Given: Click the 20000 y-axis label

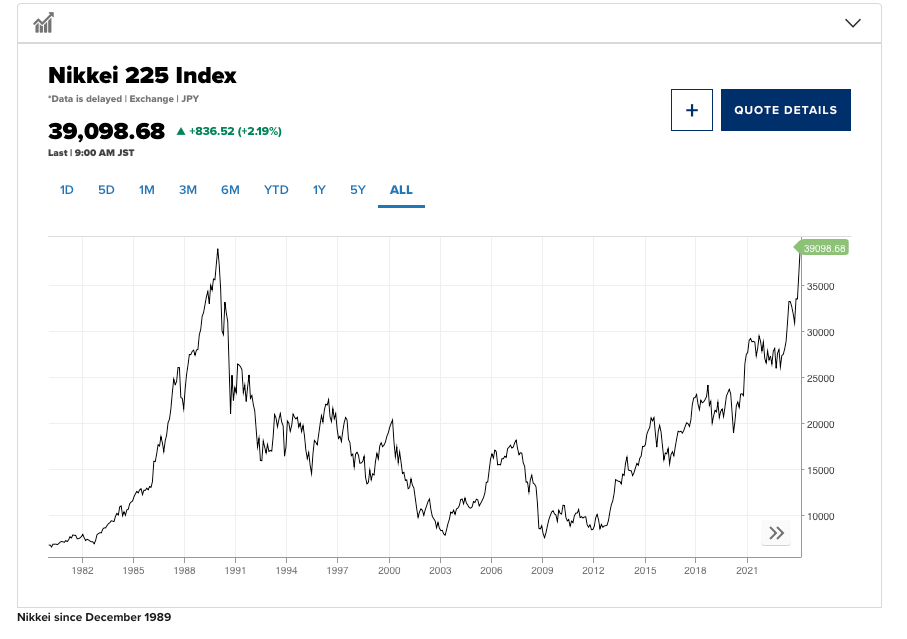Looking at the screenshot, I should pyautogui.click(x=821, y=424).
